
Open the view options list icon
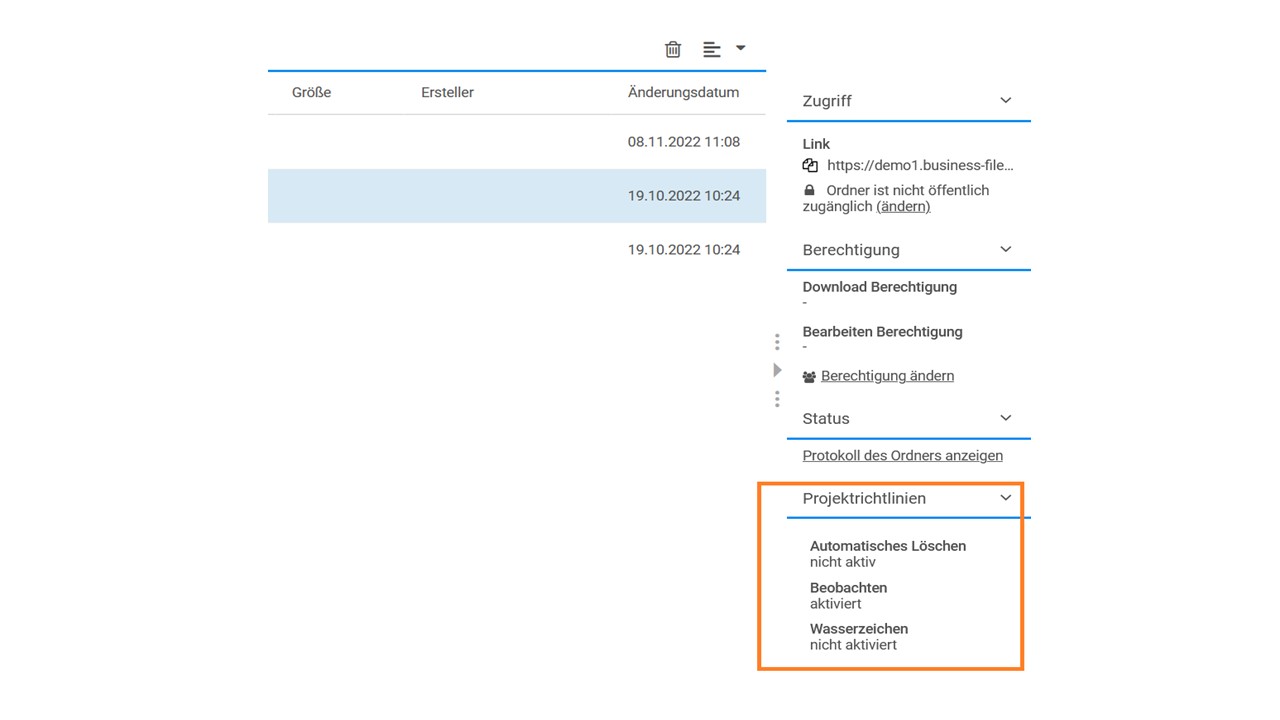click(x=712, y=49)
